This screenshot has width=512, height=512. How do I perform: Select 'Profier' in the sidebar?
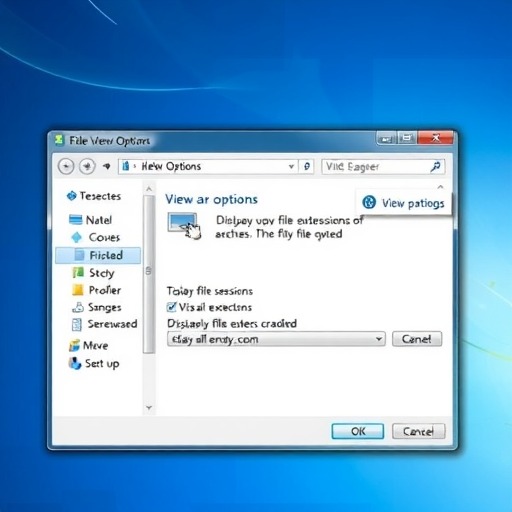click(105, 290)
